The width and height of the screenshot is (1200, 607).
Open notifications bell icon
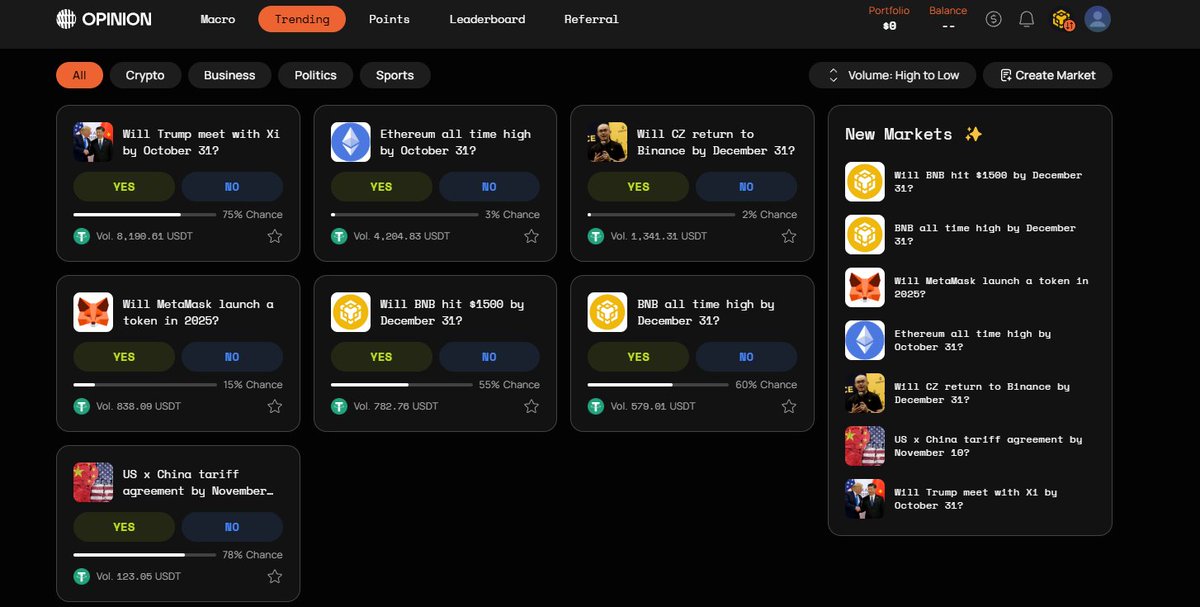click(1027, 19)
